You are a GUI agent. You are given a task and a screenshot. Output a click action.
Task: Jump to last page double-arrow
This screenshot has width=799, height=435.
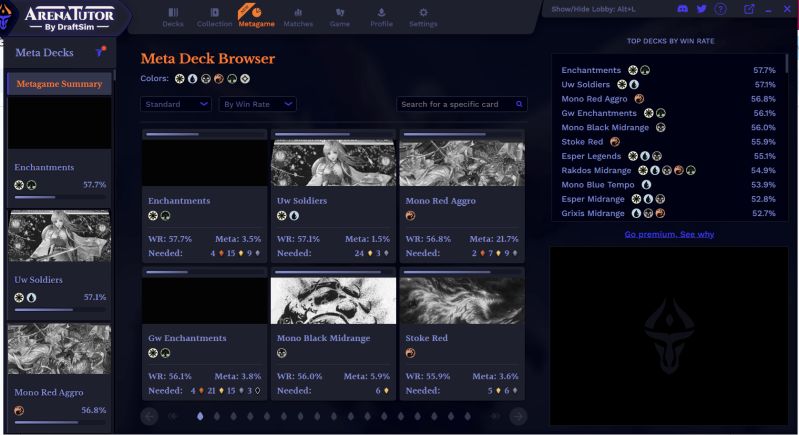[495, 417]
